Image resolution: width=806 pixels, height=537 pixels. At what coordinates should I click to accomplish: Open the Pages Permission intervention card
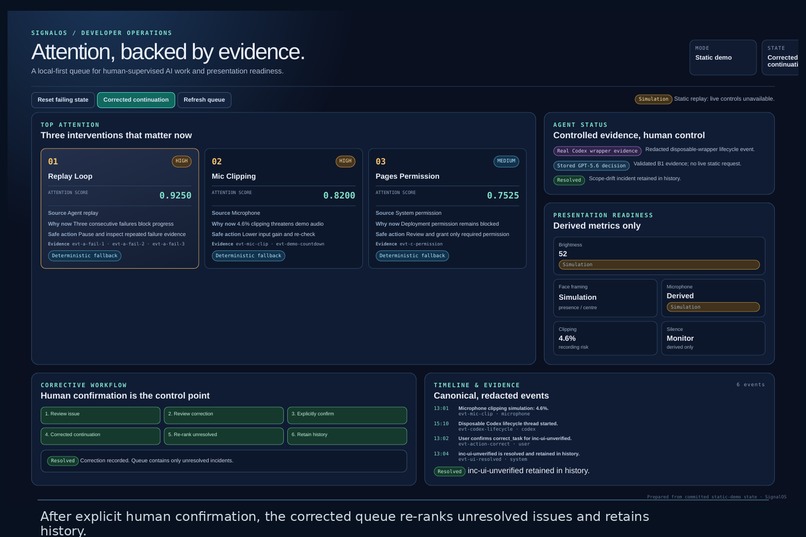click(447, 209)
